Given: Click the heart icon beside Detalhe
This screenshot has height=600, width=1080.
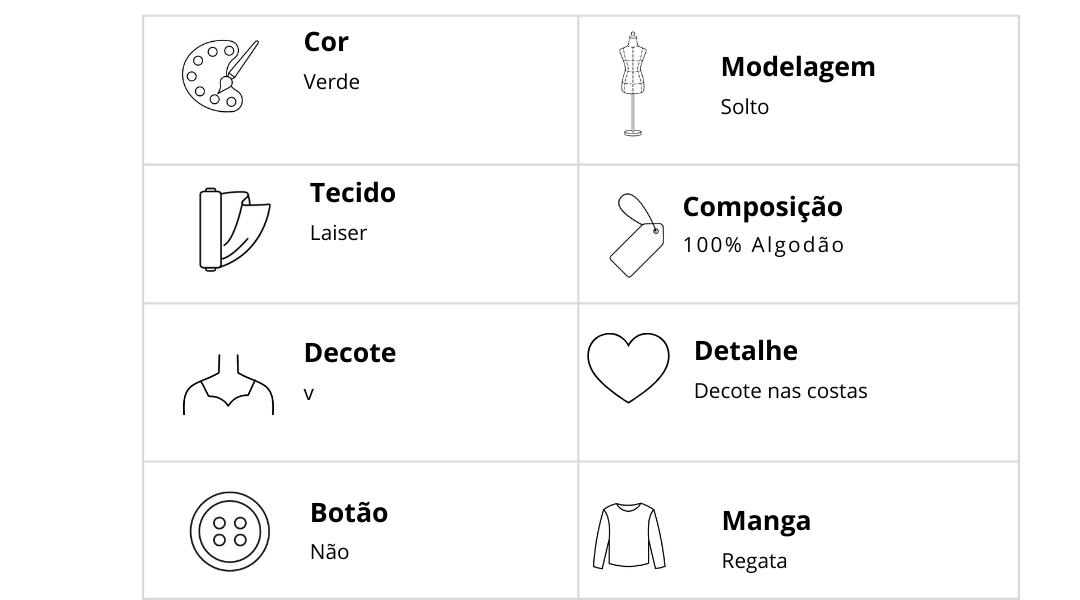Looking at the screenshot, I should click(628, 367).
